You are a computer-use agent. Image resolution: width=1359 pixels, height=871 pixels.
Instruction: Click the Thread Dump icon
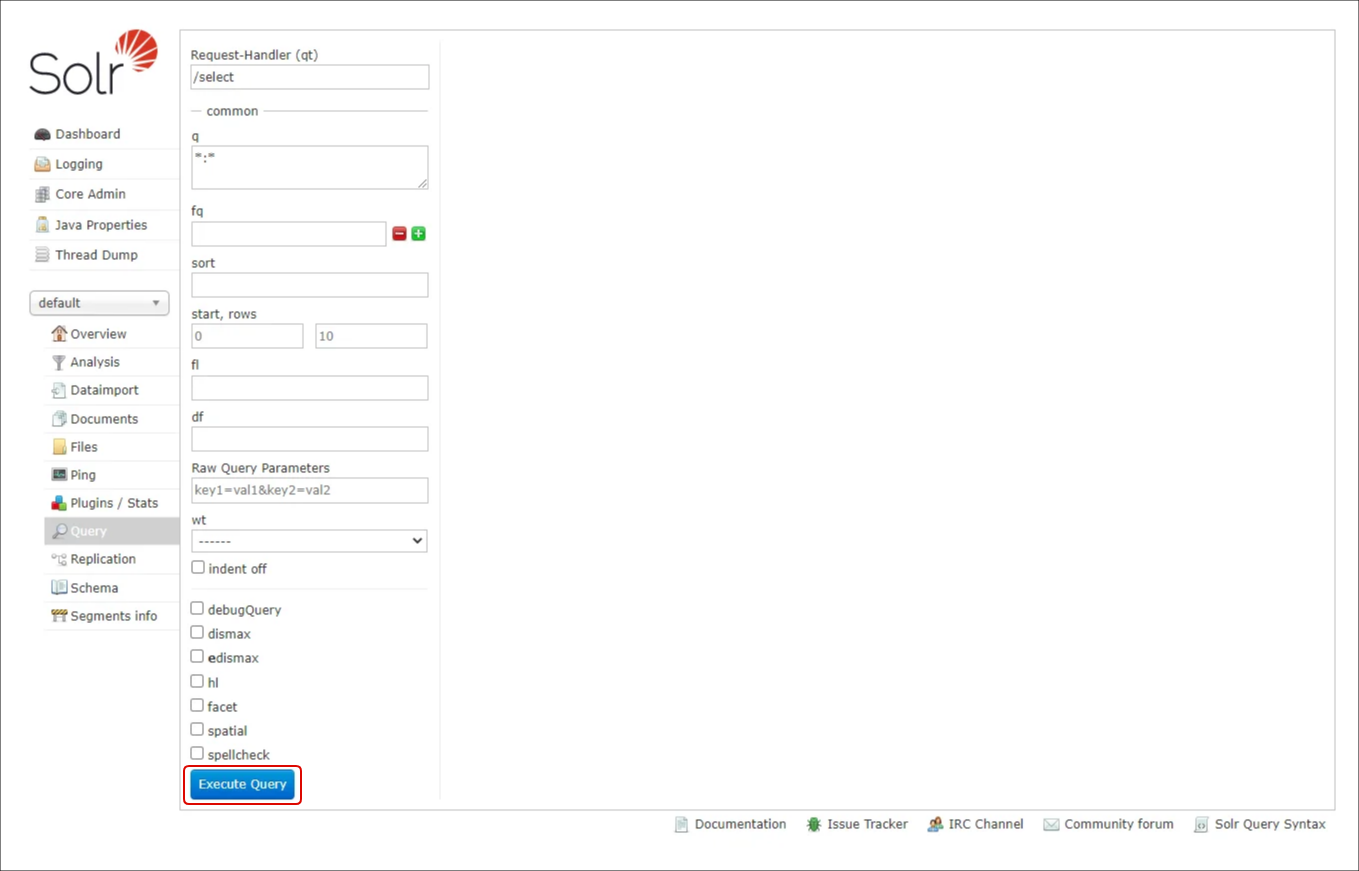coord(42,255)
